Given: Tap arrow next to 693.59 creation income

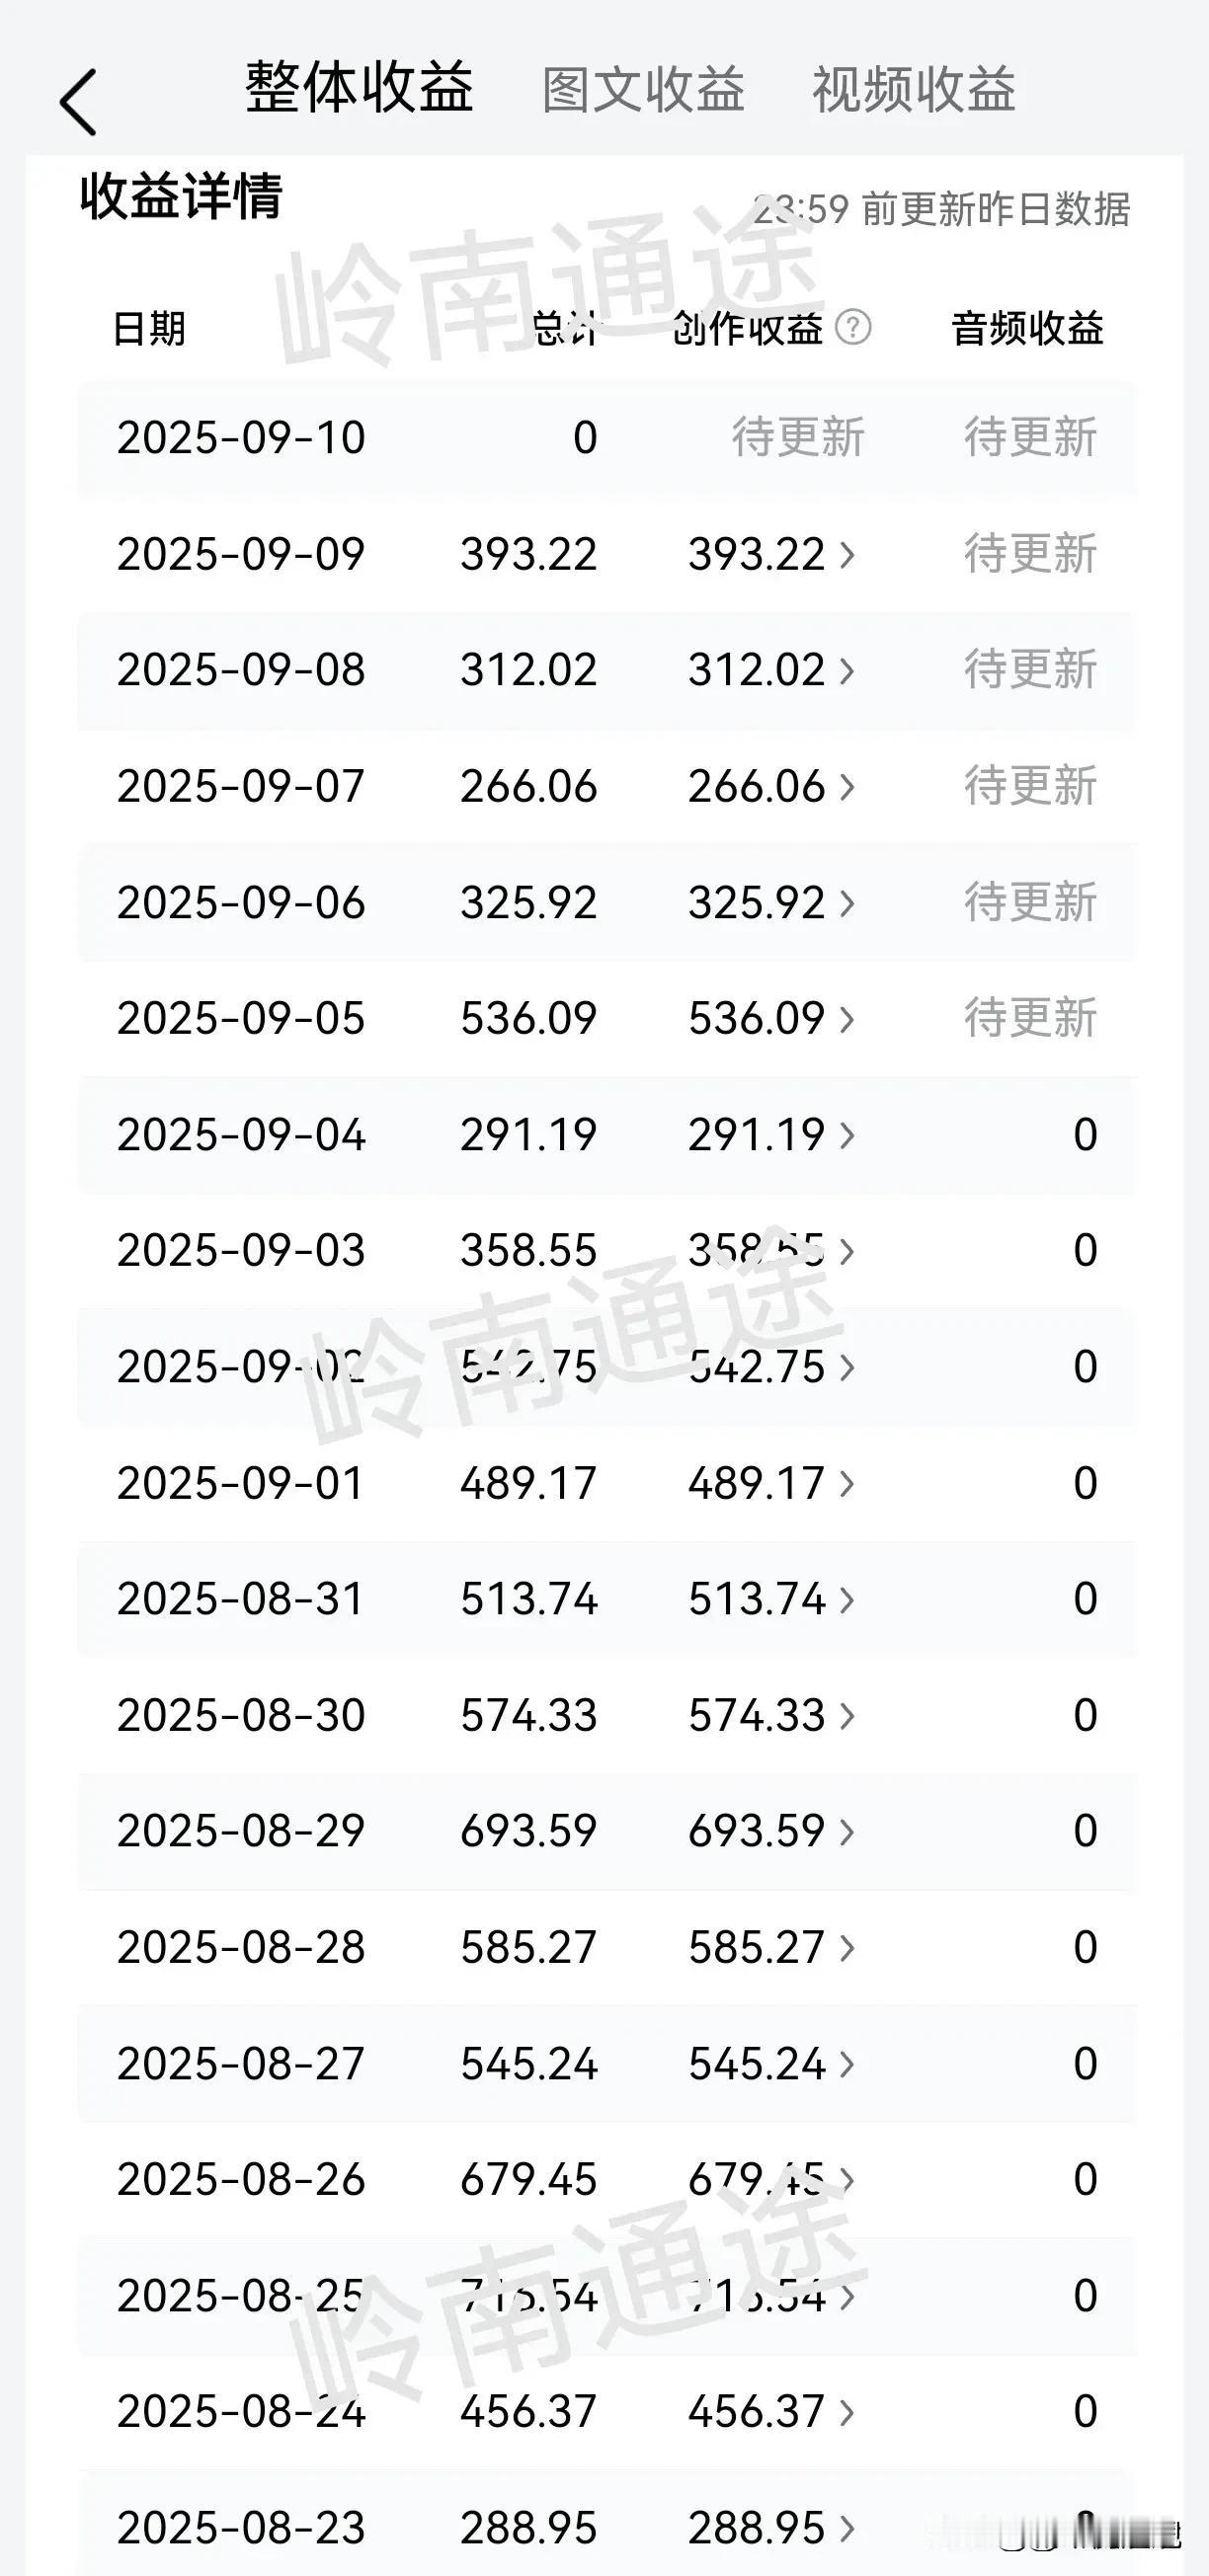Looking at the screenshot, I should tap(847, 1830).
